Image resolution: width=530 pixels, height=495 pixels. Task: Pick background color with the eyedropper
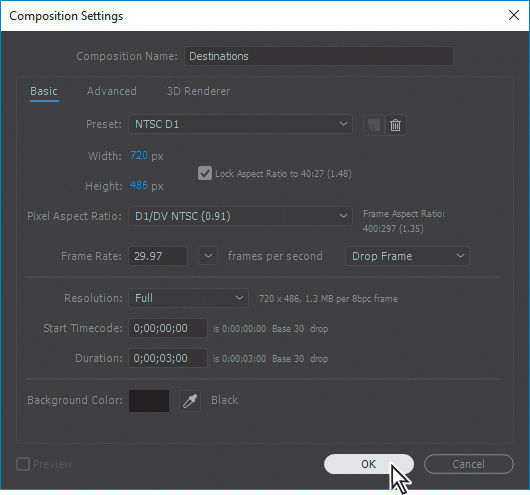coord(190,401)
